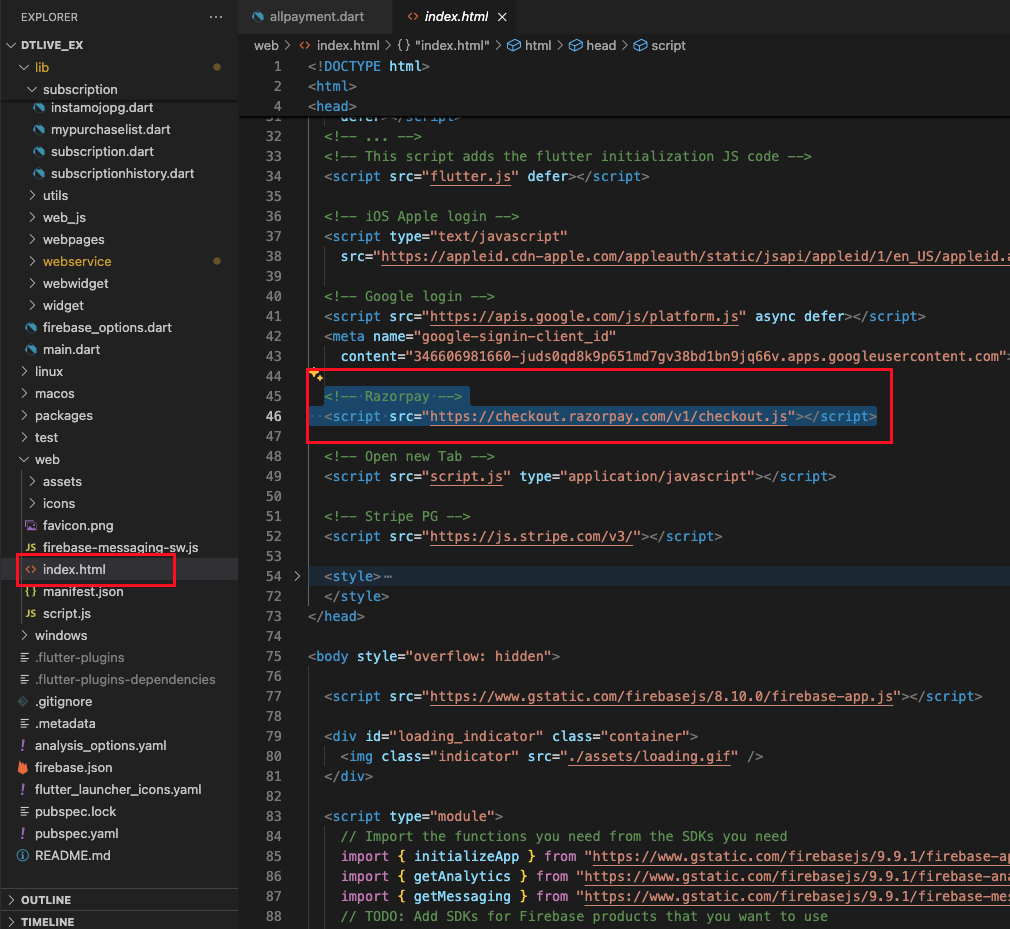Click info icon beside README.md
1010x929 pixels.
pos(23,855)
